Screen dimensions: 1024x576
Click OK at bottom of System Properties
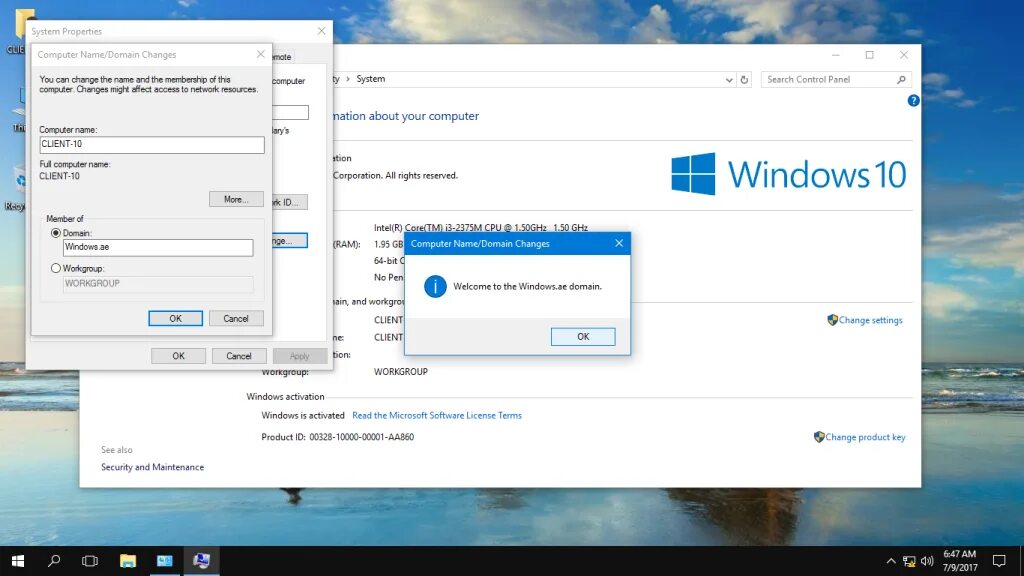[178, 356]
